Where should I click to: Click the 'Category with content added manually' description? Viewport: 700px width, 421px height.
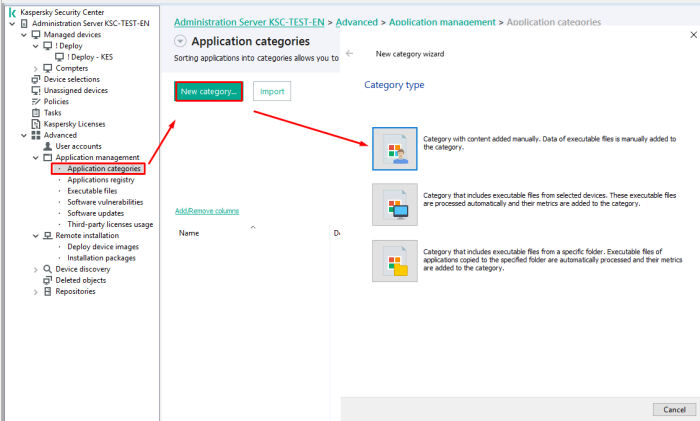coord(550,143)
